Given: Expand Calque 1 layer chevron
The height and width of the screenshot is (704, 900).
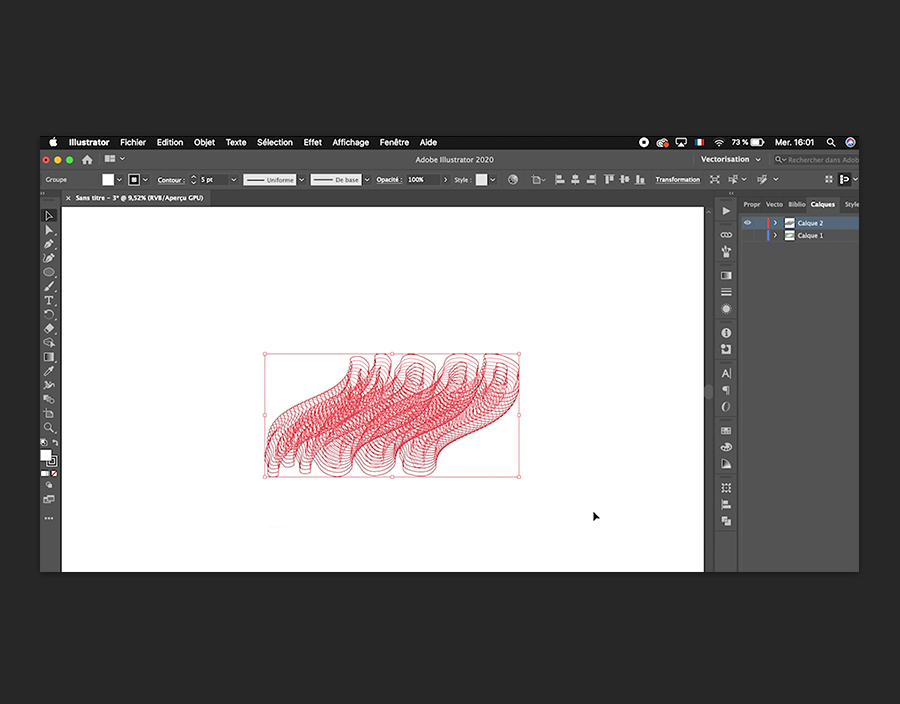Looking at the screenshot, I should [x=775, y=235].
